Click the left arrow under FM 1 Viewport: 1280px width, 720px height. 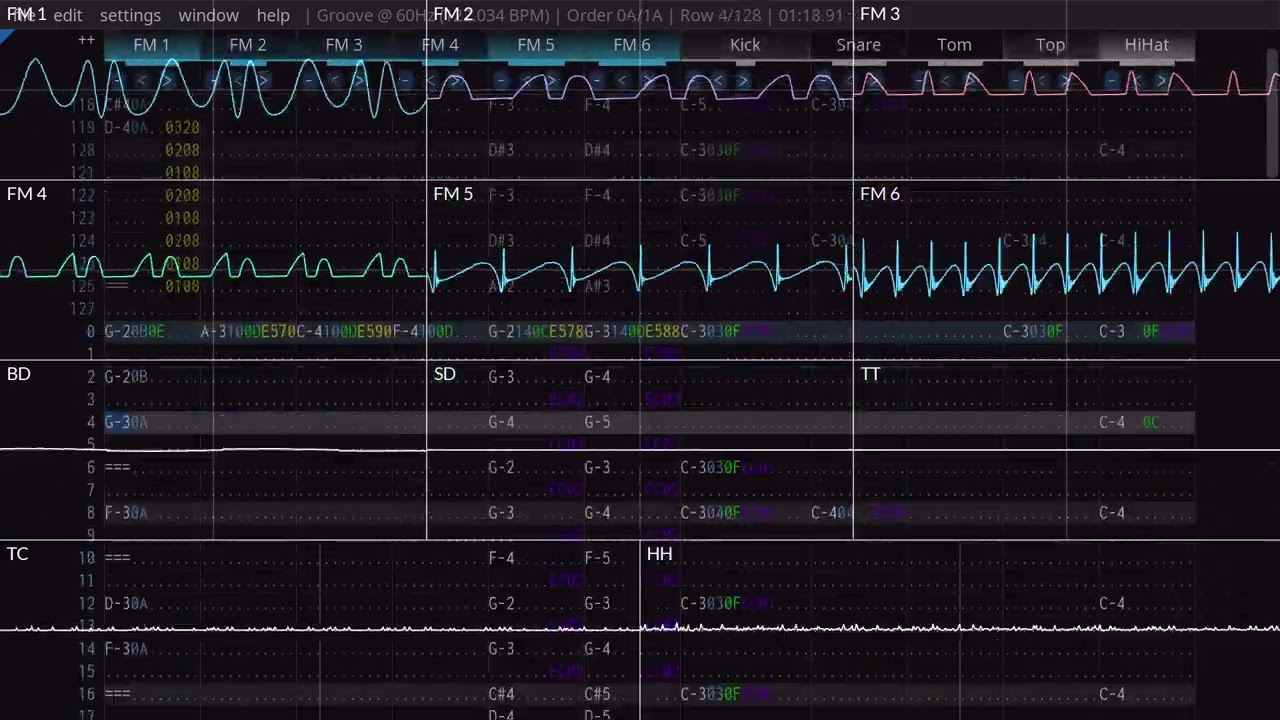pos(142,80)
